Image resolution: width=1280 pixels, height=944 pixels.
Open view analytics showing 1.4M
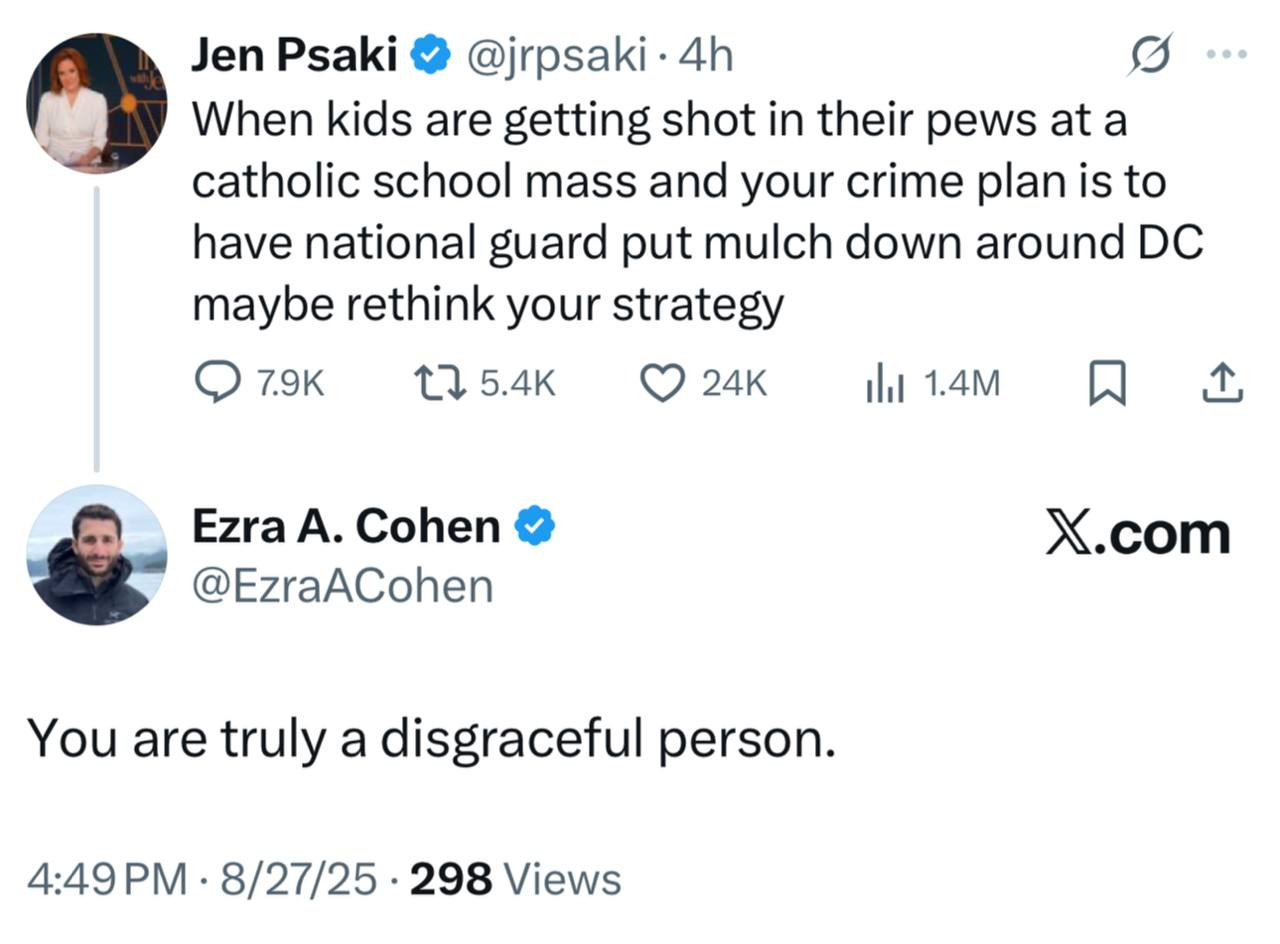coord(884,384)
